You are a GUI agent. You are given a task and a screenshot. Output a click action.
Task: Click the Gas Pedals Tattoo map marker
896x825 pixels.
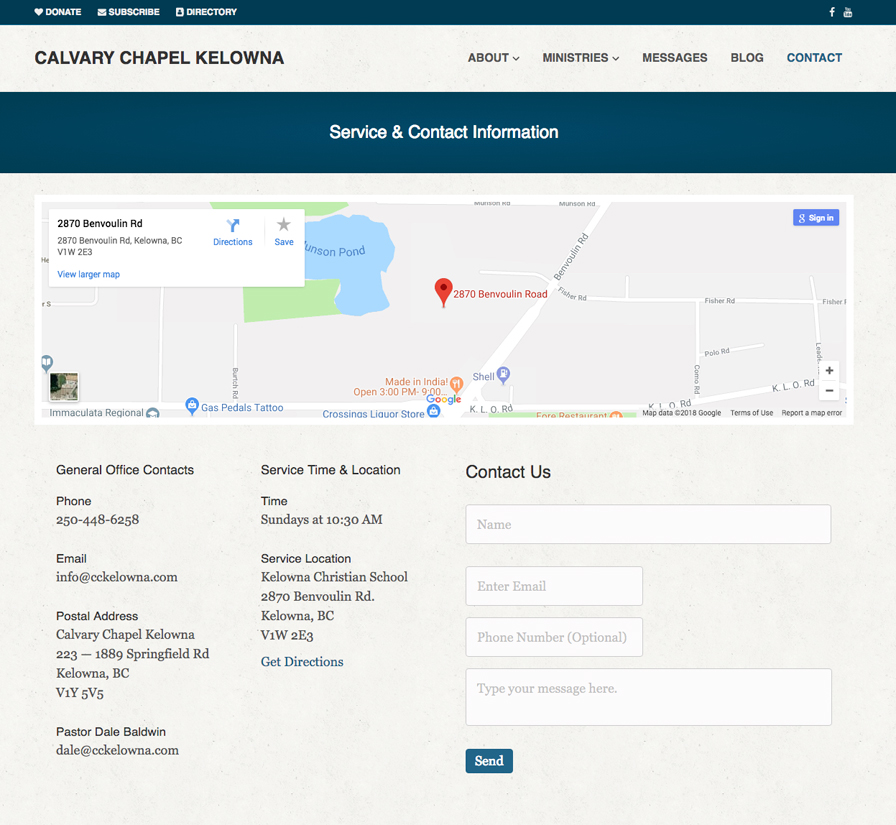192,406
